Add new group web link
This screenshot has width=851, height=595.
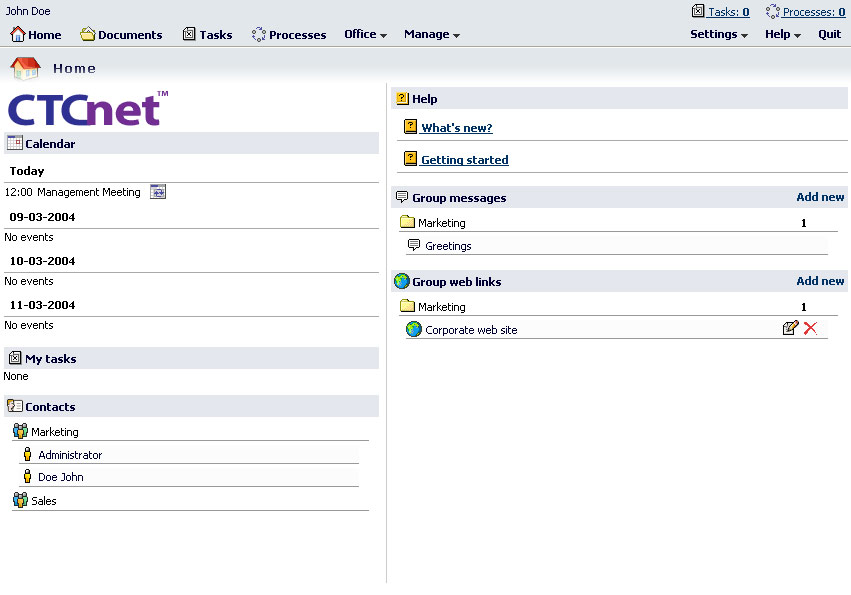pyautogui.click(x=820, y=281)
